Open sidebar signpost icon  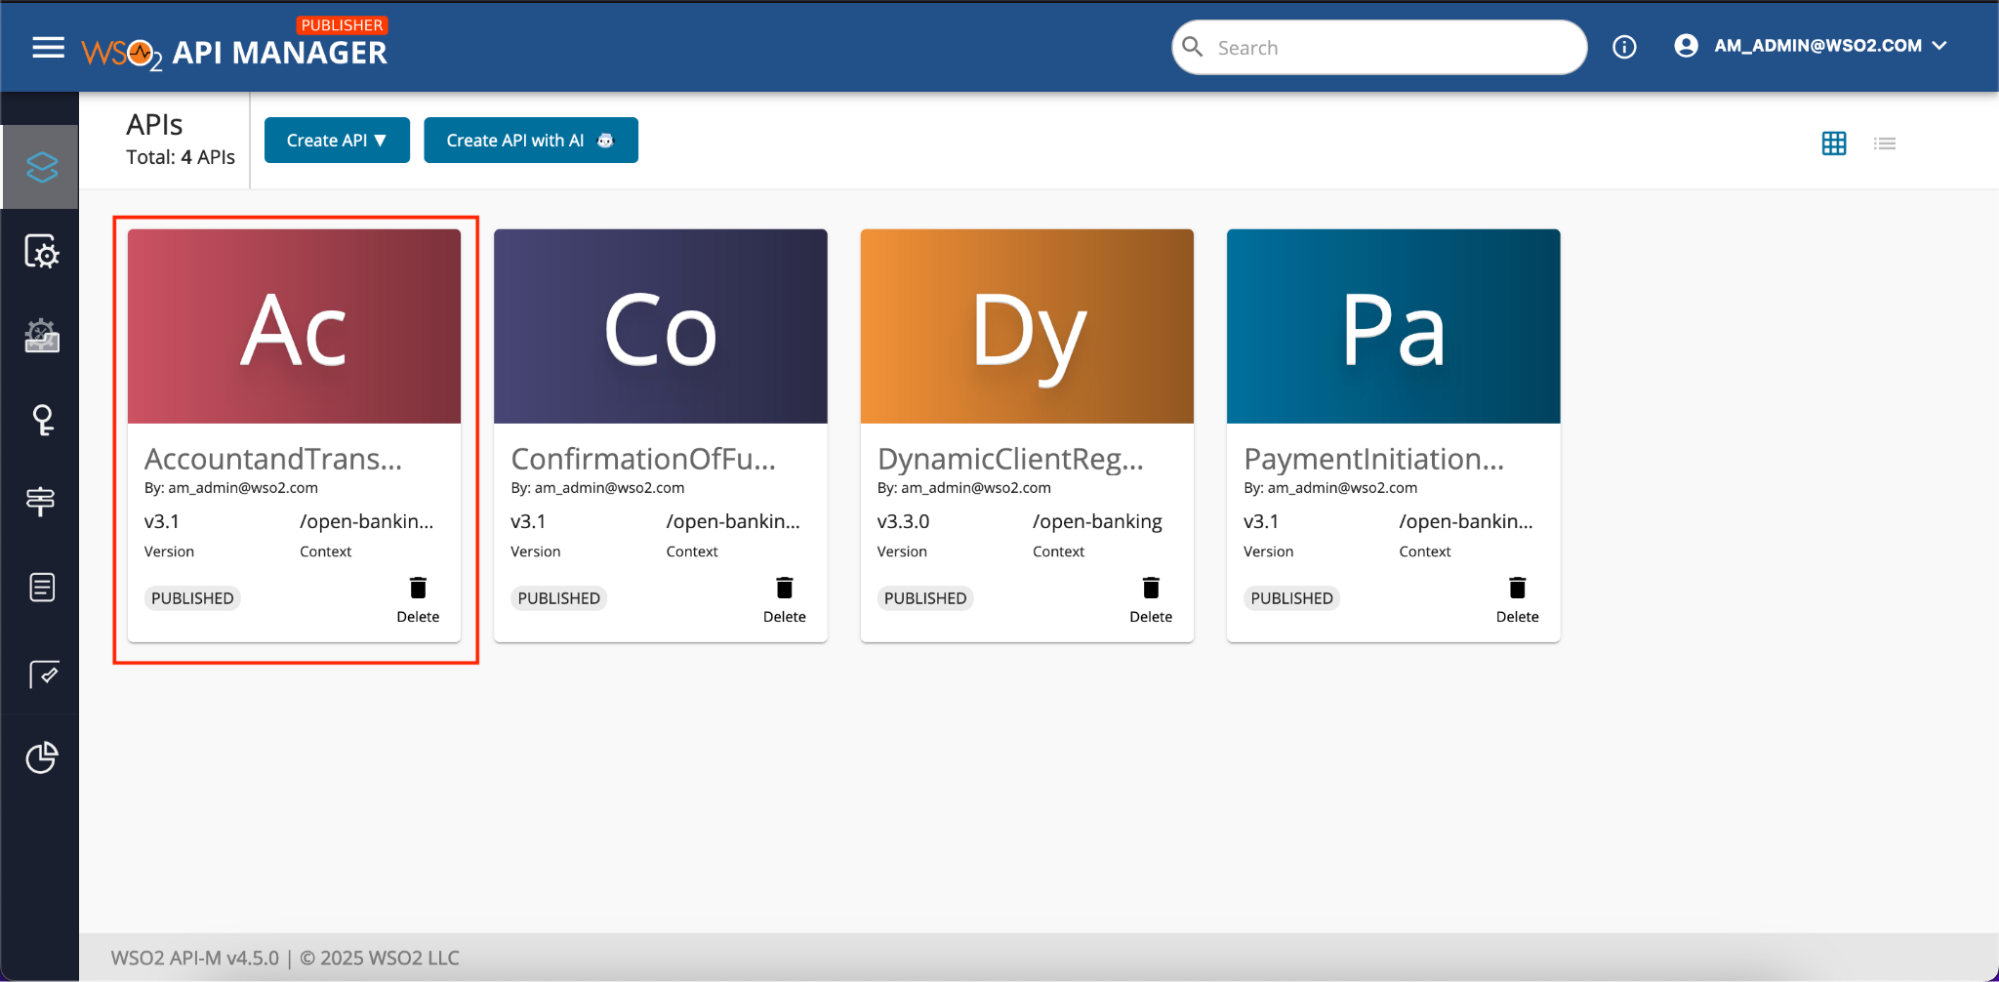pyautogui.click(x=41, y=501)
